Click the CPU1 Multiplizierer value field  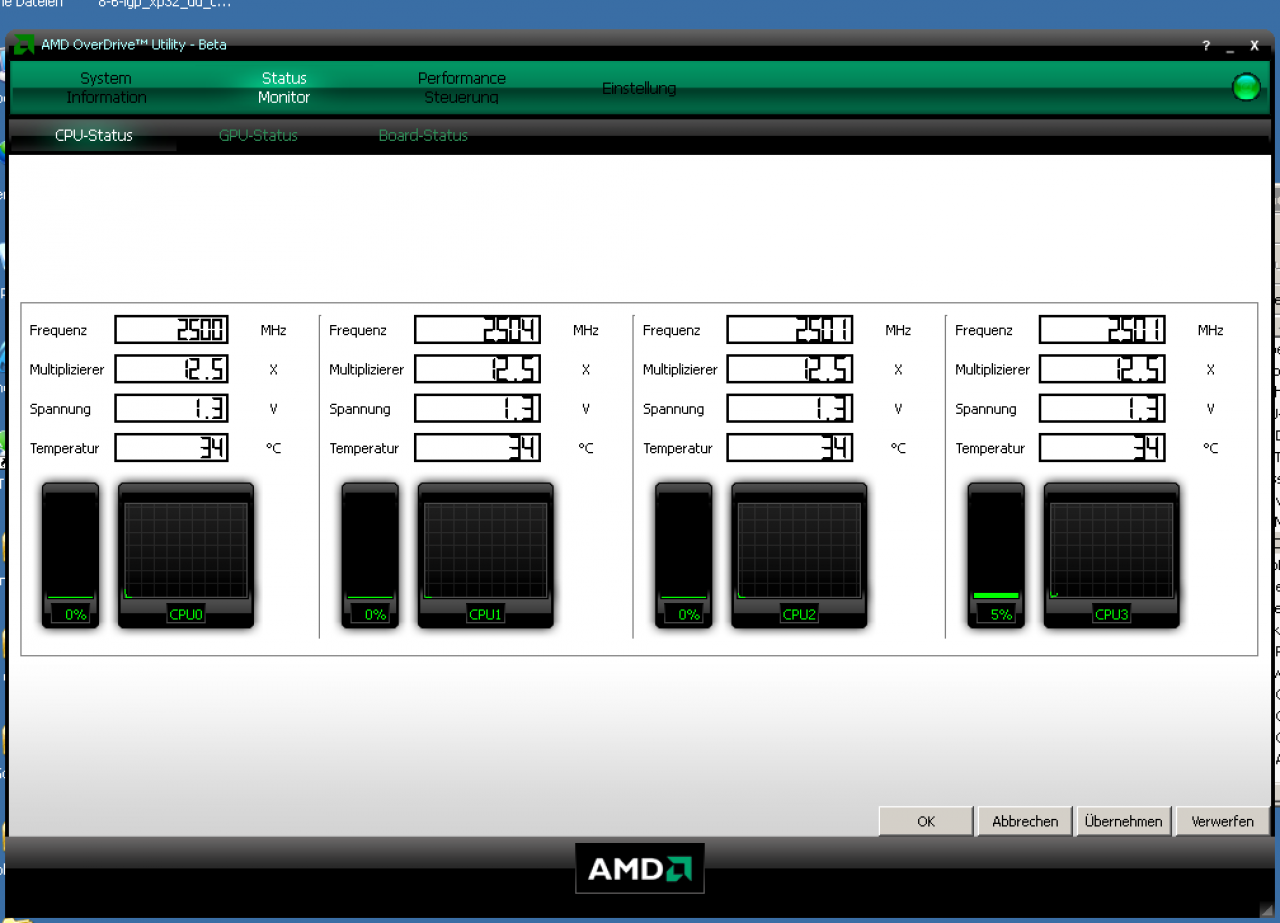(x=478, y=369)
